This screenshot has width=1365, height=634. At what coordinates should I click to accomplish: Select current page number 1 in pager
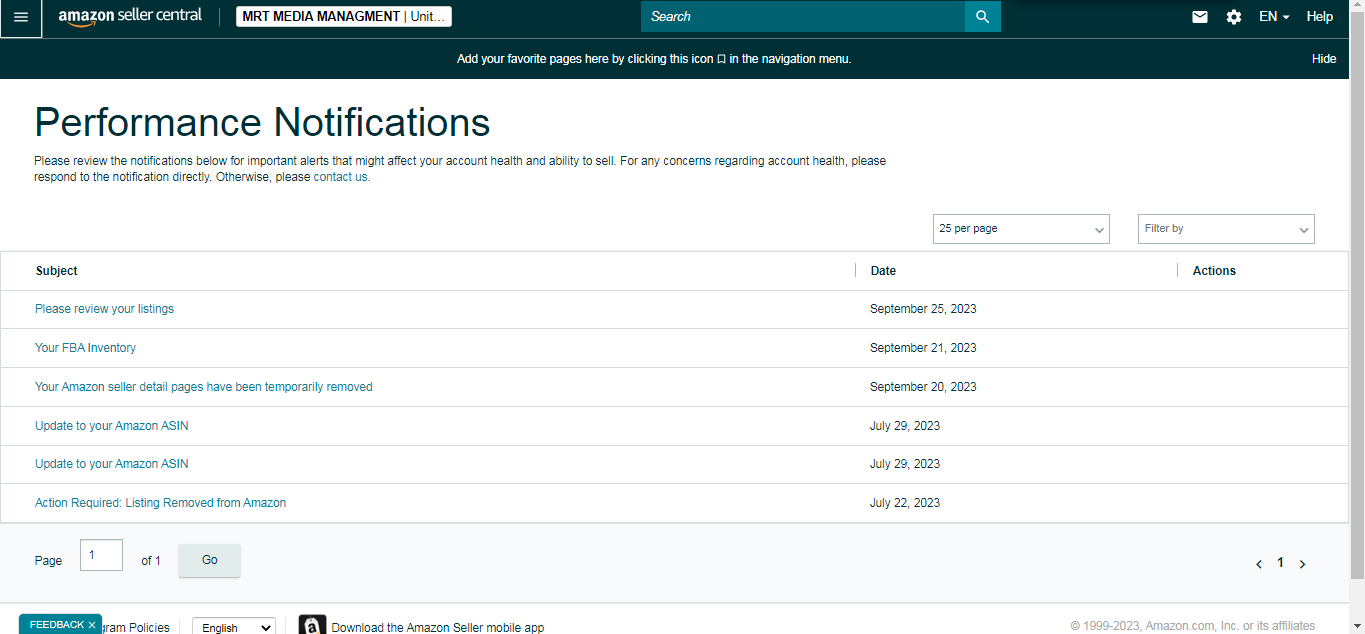[x=1280, y=563]
